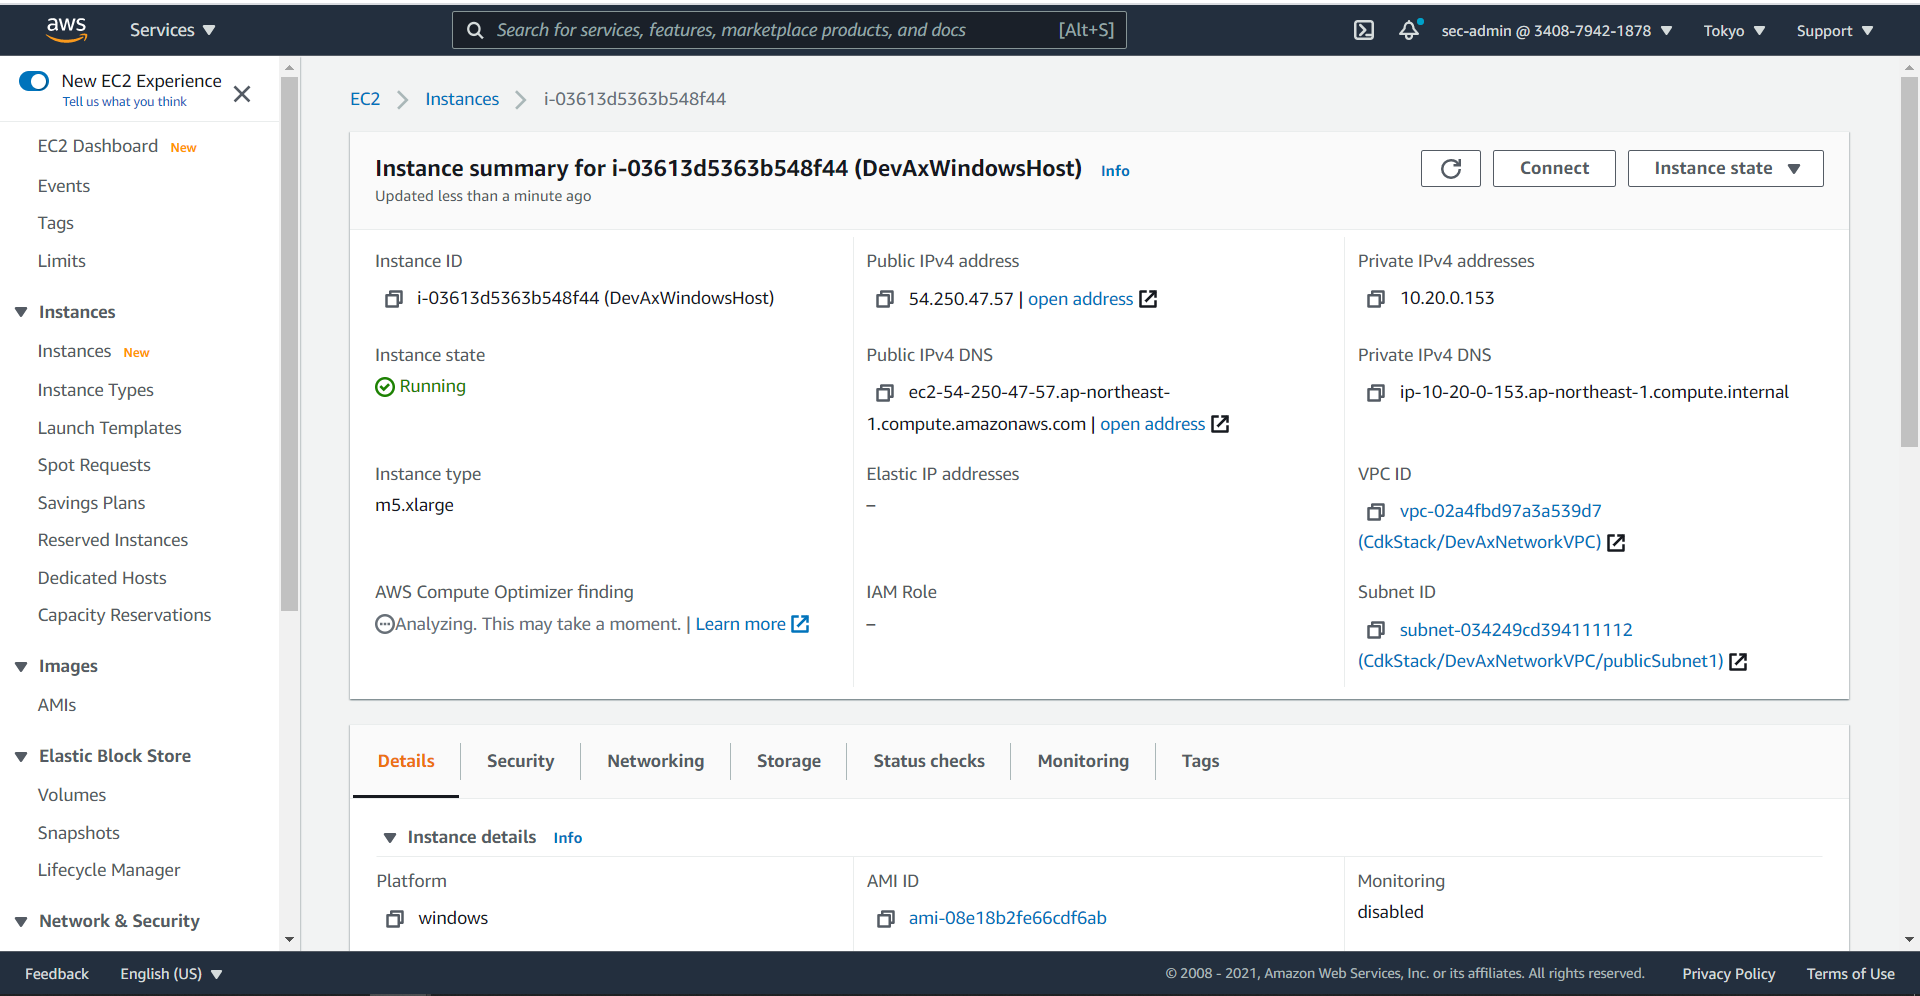1920x996 pixels.
Task: Click external link icon beside CdkStack/DevAxNetworkVPC
Action: click(x=1616, y=542)
